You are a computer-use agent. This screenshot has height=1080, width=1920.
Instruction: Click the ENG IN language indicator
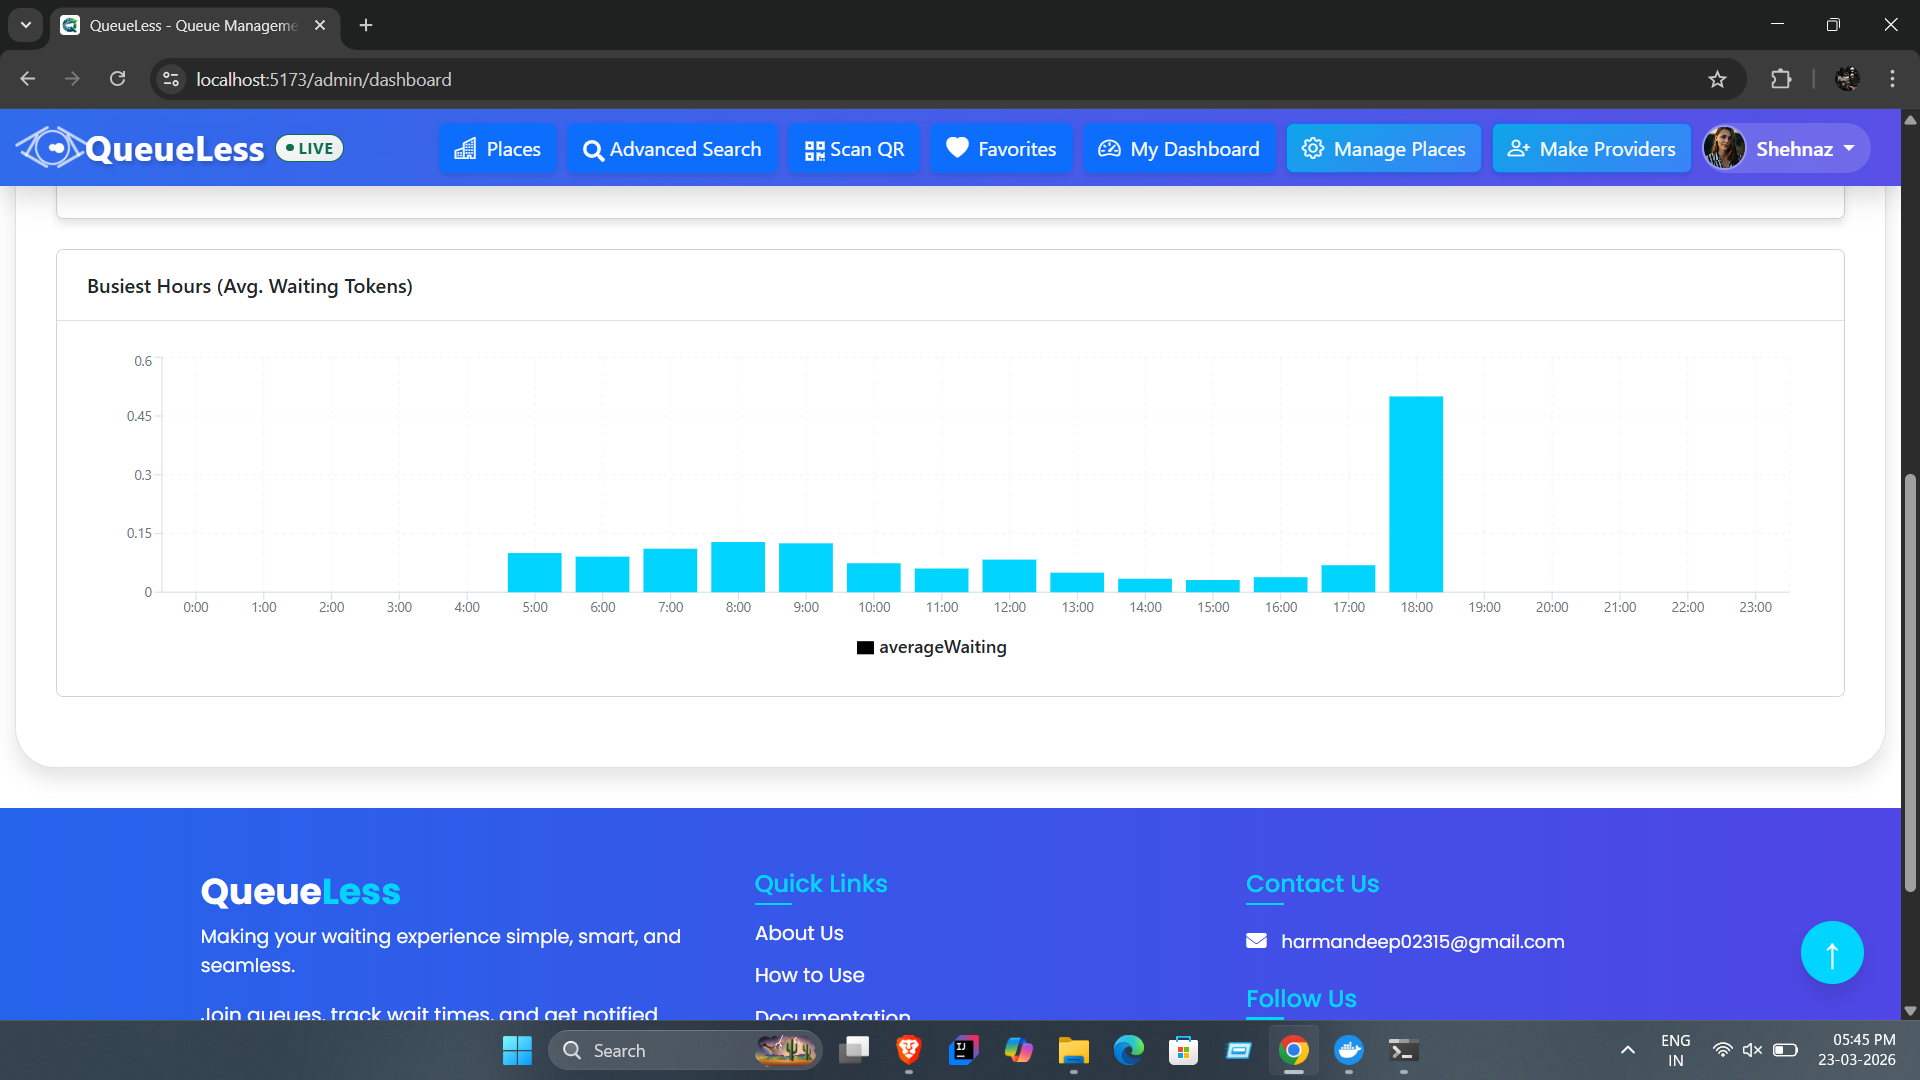(1676, 1050)
